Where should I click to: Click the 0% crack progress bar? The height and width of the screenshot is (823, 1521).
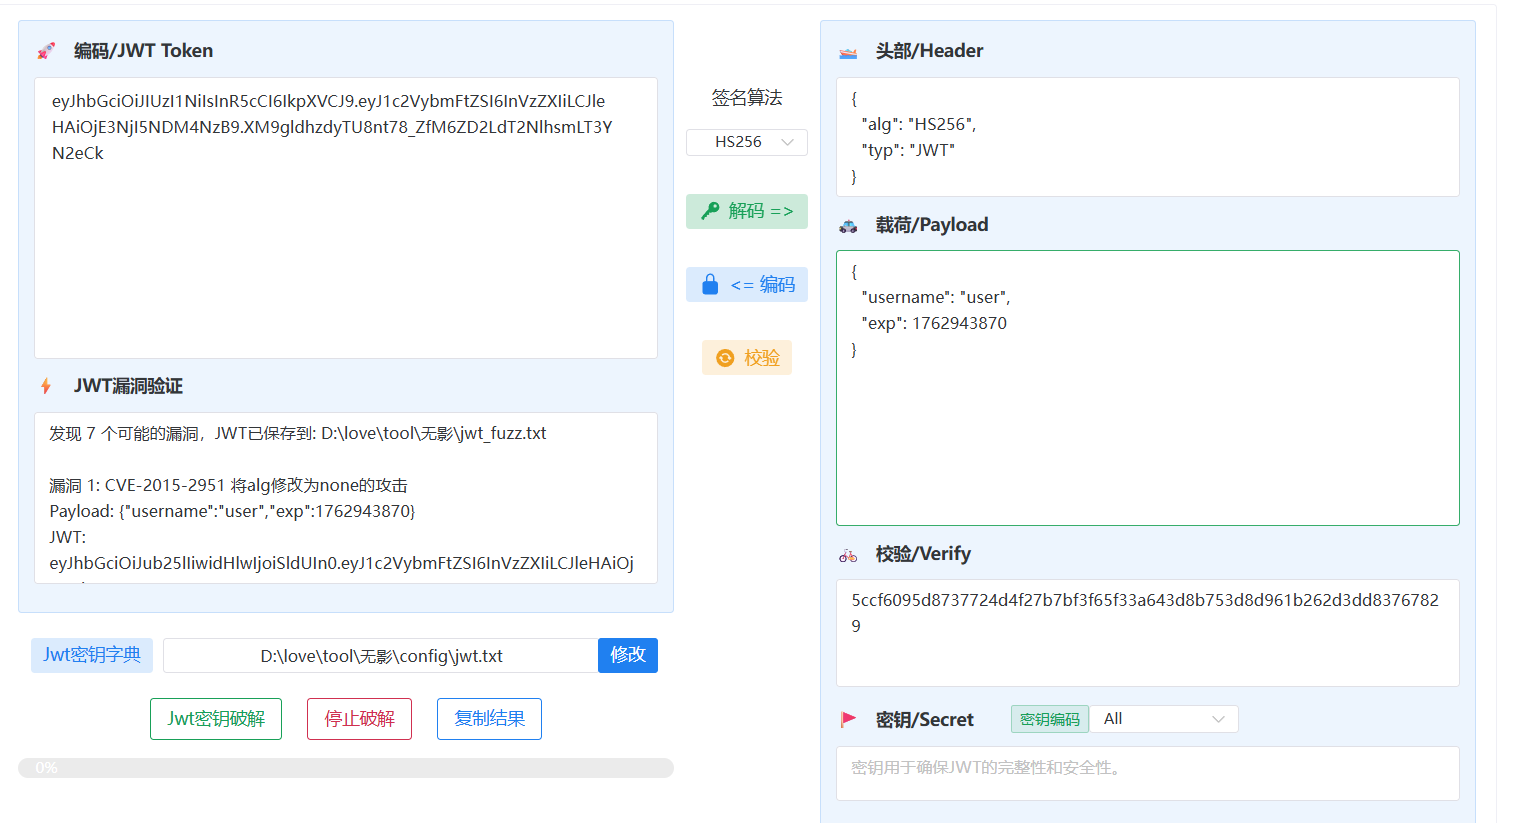coord(346,768)
